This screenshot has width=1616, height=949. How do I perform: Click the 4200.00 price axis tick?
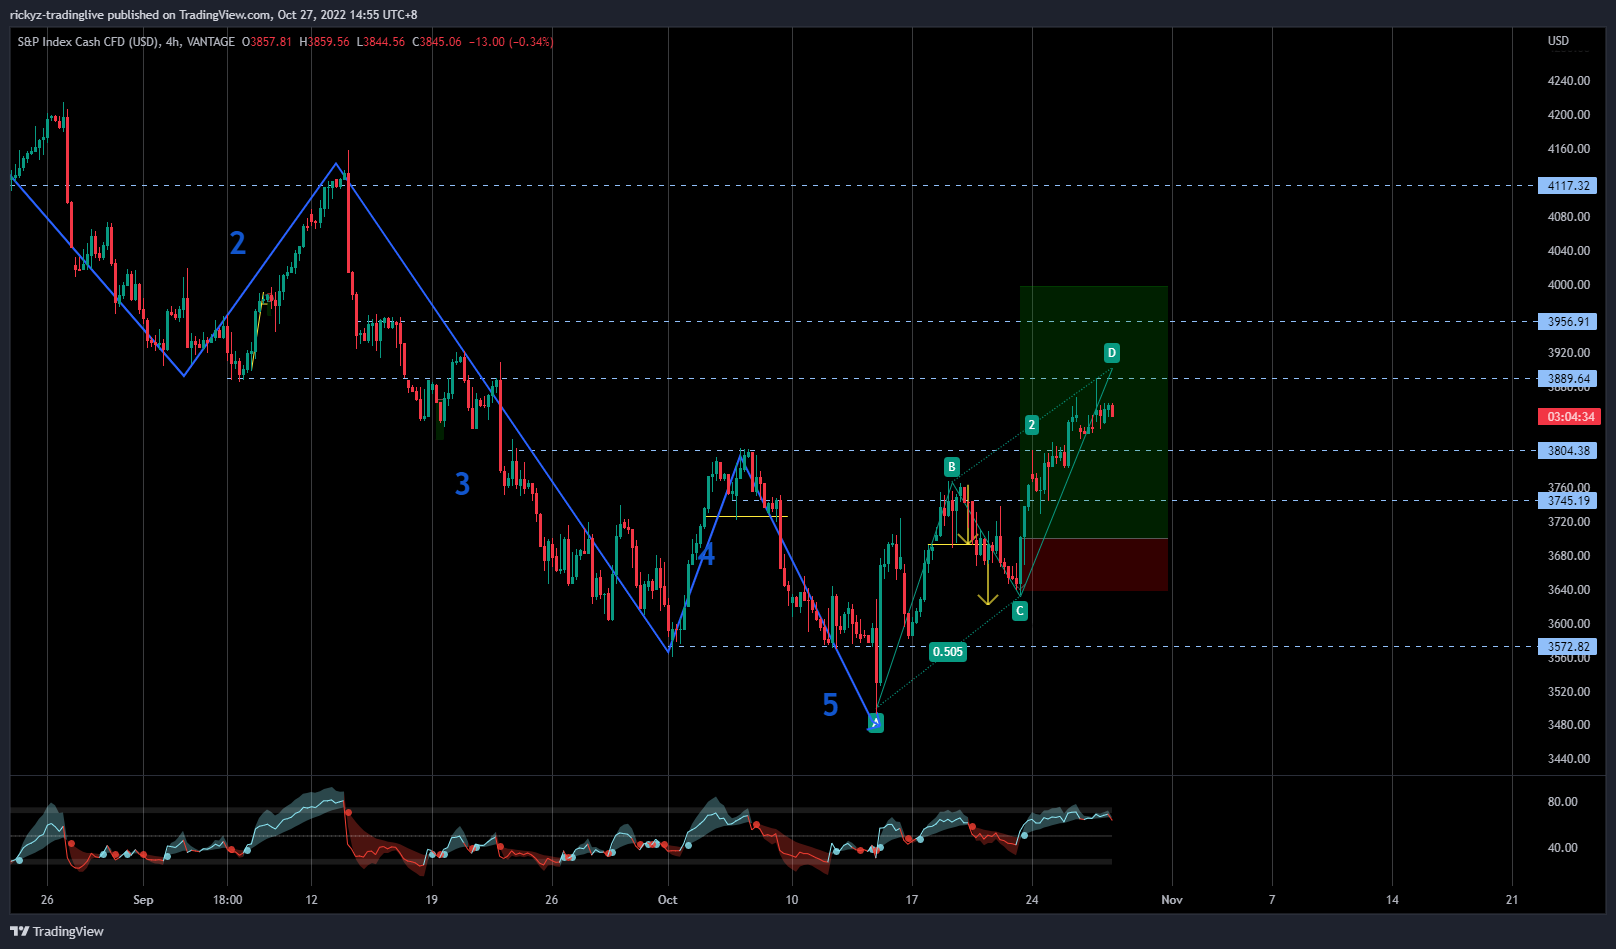click(x=1569, y=115)
